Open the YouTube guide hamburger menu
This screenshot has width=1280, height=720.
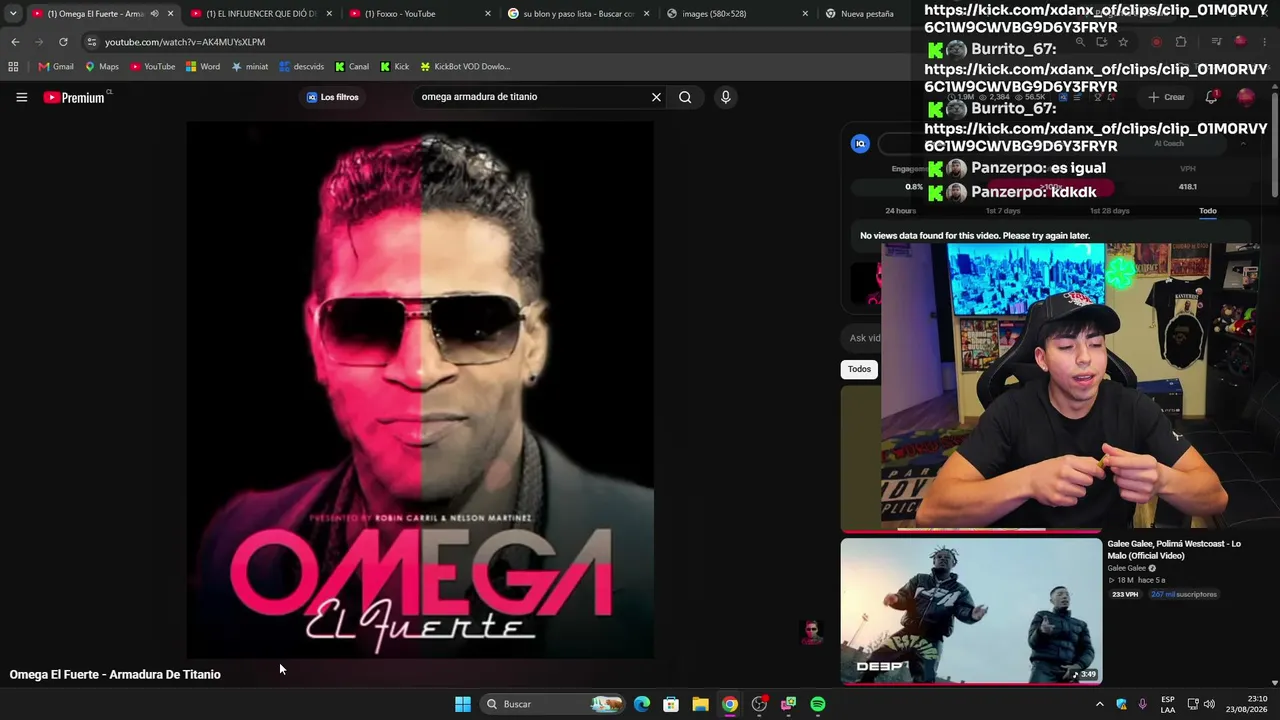tap(21, 97)
